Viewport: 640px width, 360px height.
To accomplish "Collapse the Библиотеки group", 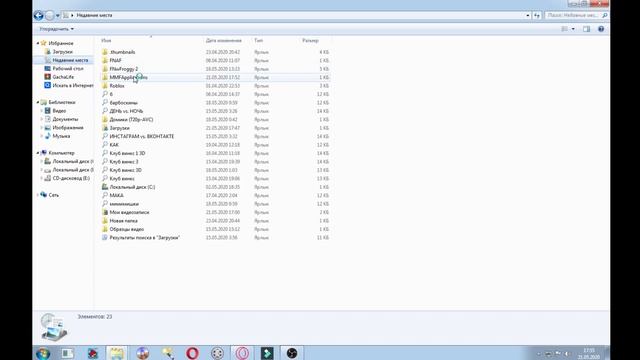I will pyautogui.click(x=38, y=102).
